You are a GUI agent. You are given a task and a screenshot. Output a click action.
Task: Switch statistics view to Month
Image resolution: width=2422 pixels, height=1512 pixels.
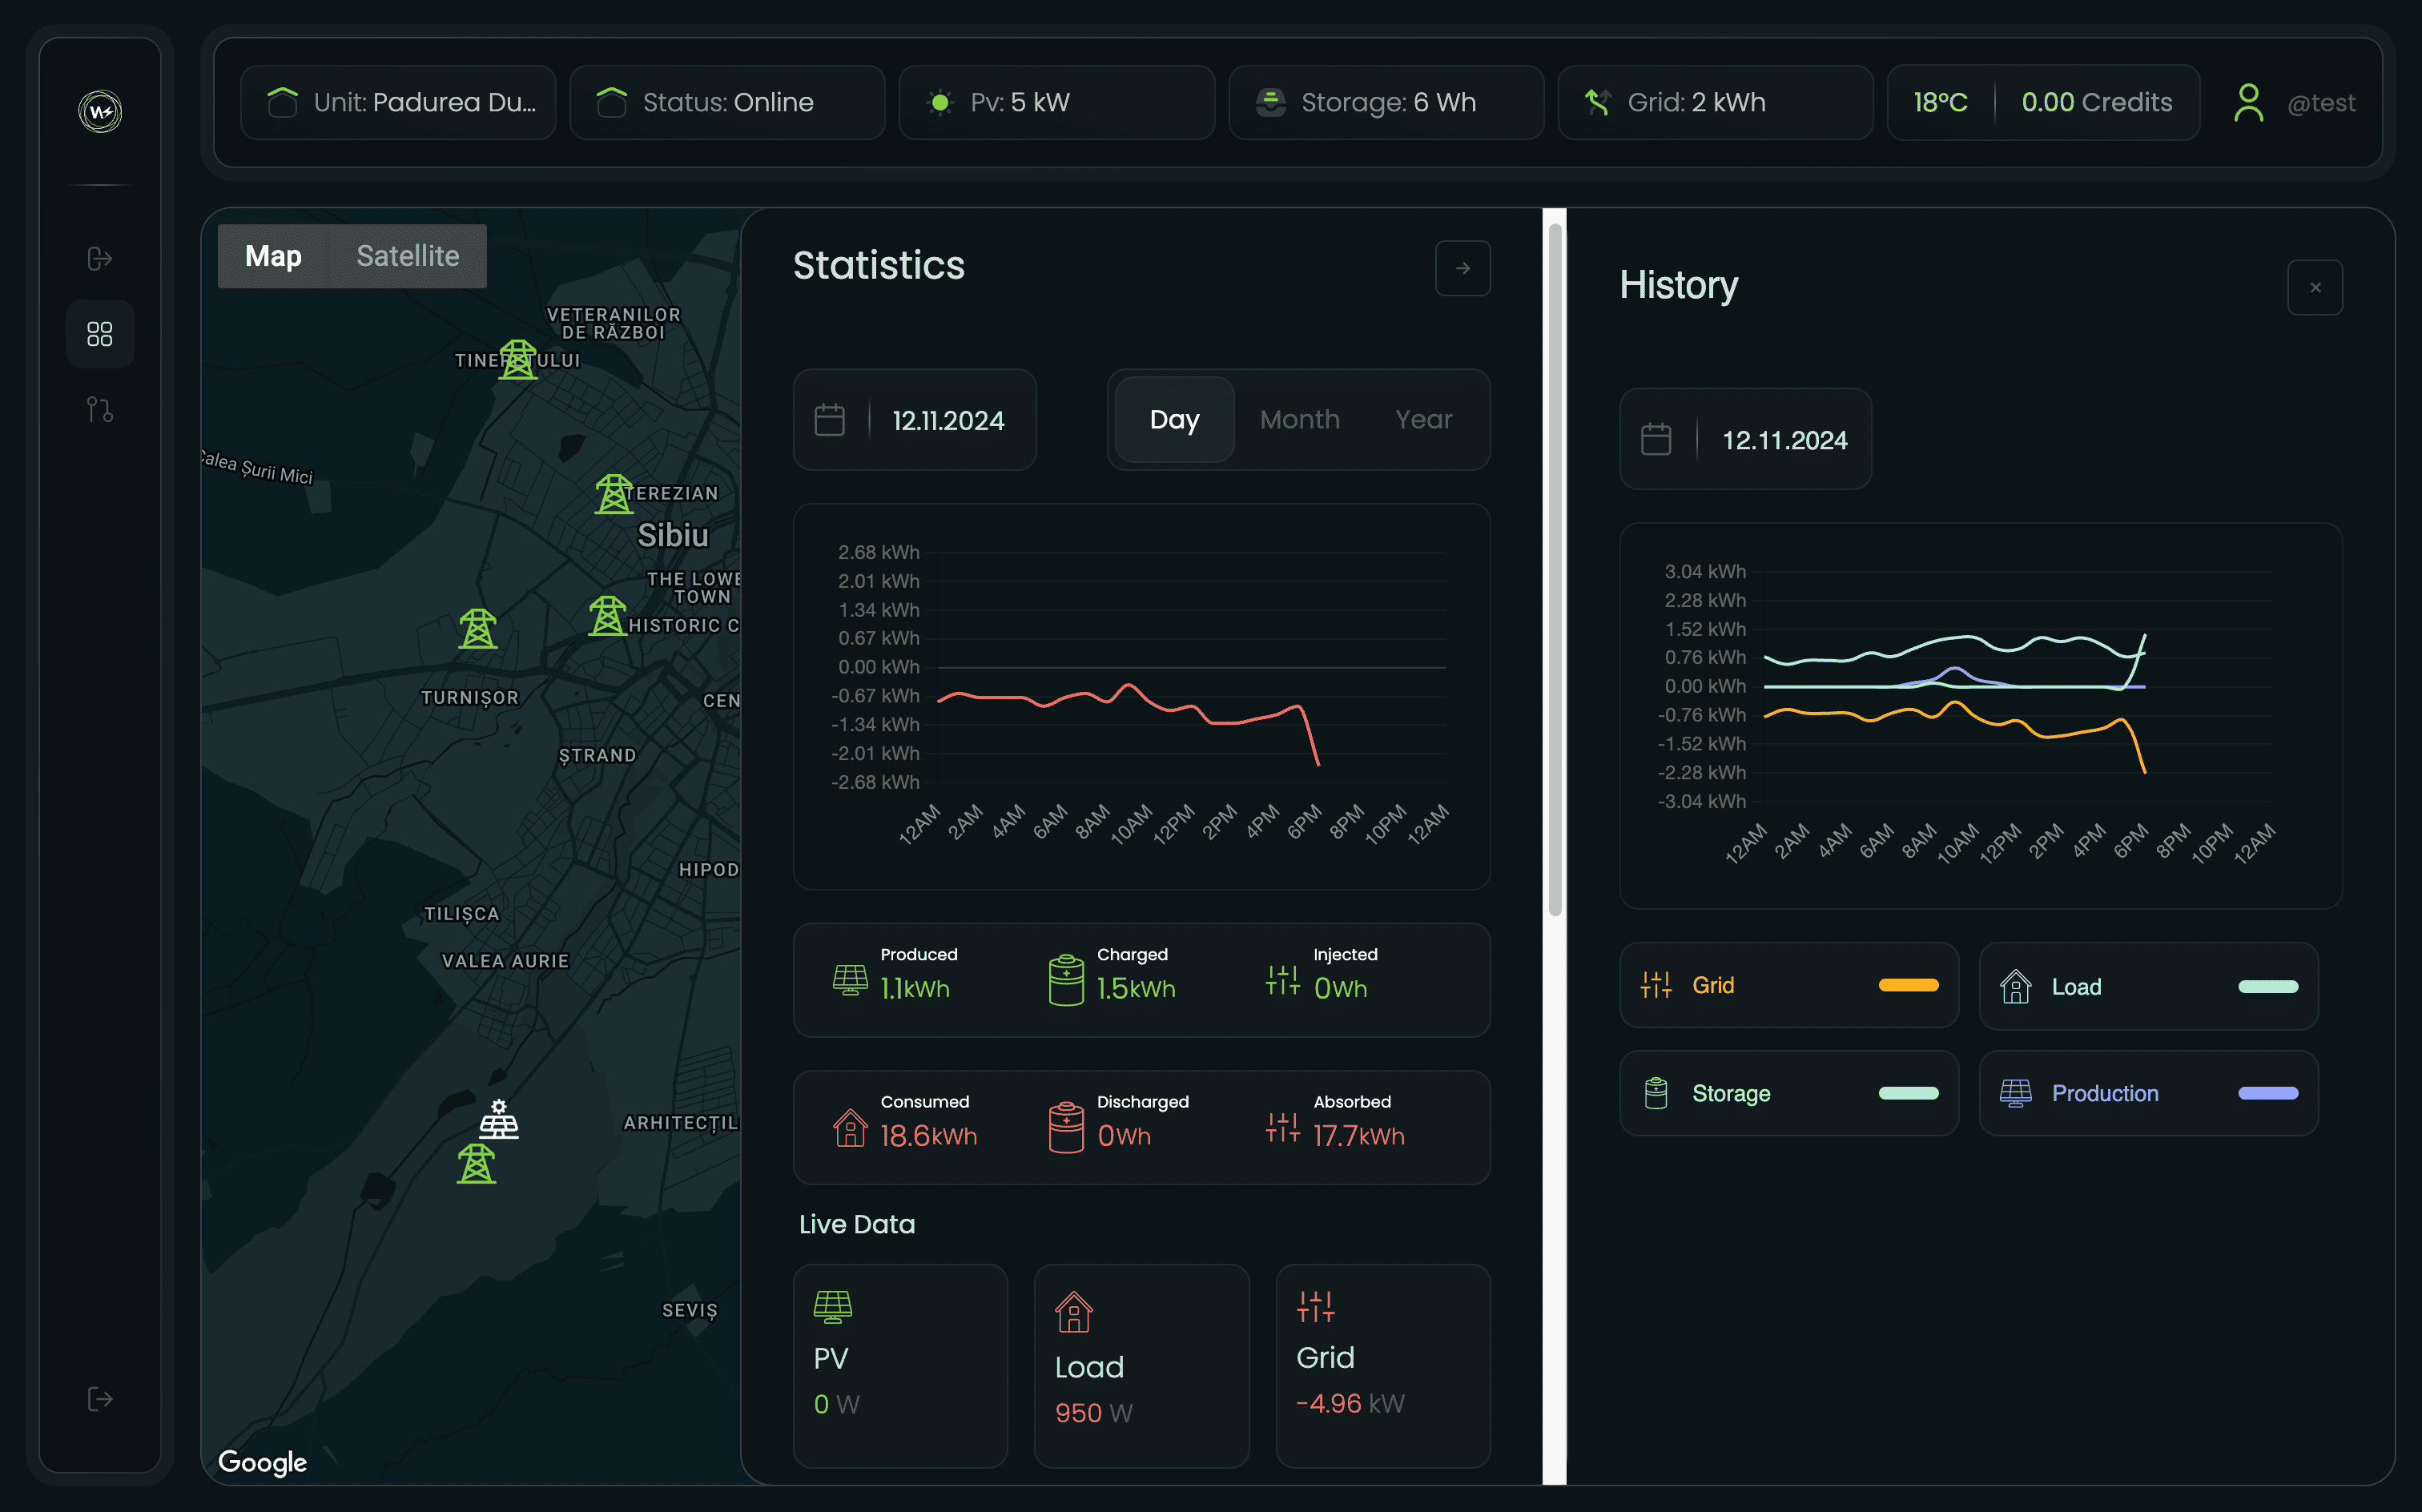1299,420
